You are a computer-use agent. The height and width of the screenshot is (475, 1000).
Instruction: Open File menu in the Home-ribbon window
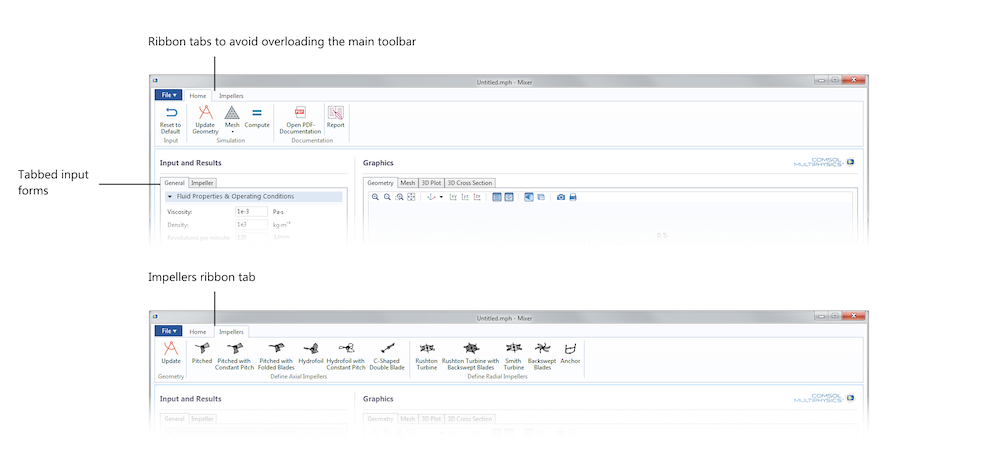[x=168, y=95]
